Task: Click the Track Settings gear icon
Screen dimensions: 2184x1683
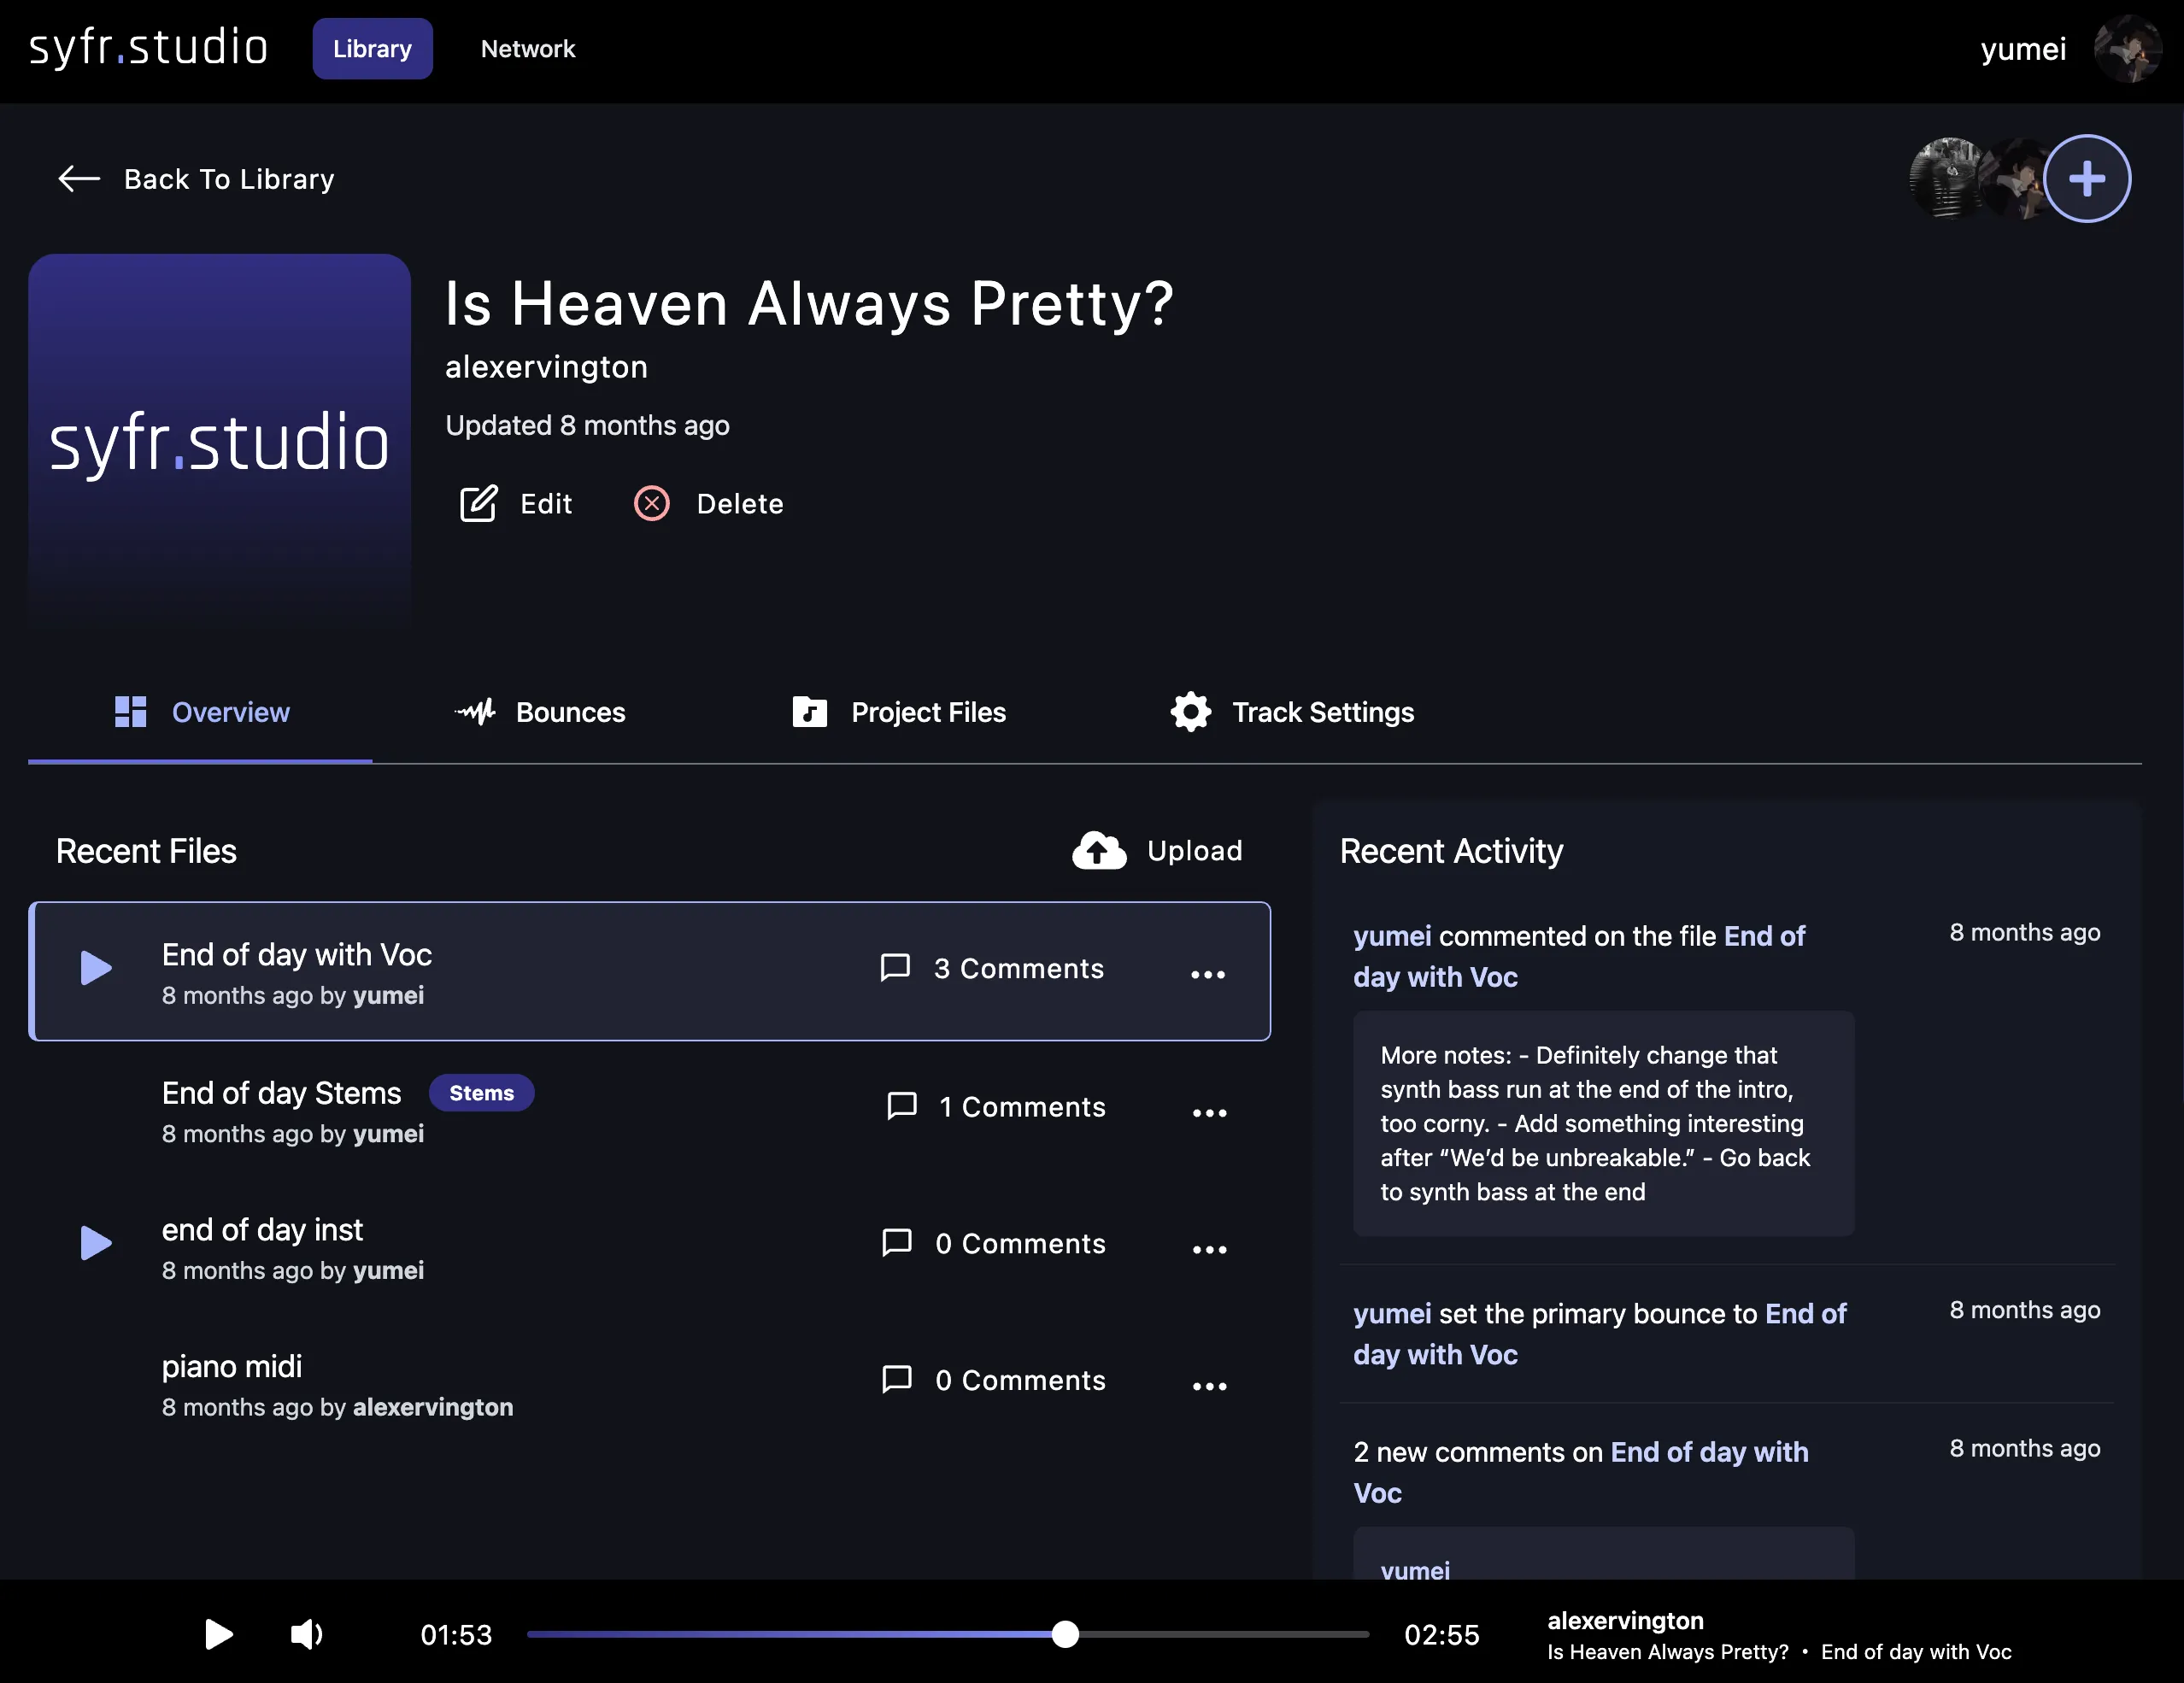Action: (x=1190, y=712)
